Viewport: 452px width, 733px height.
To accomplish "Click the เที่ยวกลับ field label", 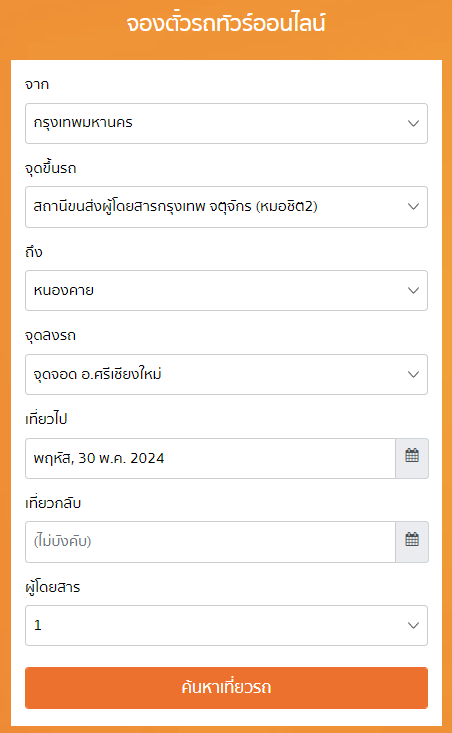I will (53, 503).
